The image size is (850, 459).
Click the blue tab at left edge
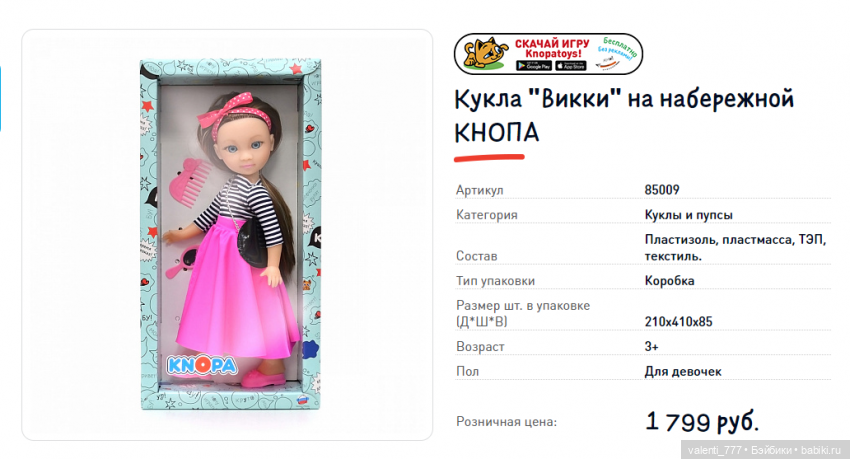pyautogui.click(x=1, y=99)
